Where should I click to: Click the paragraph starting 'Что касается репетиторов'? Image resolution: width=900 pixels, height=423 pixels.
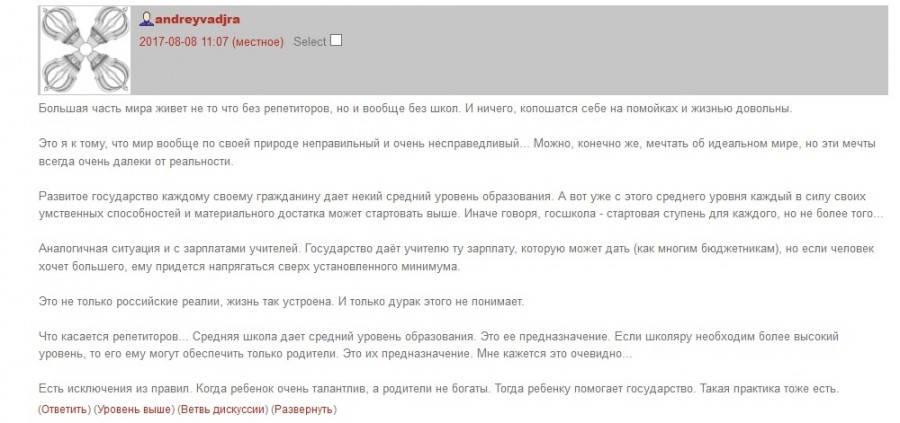point(439,346)
